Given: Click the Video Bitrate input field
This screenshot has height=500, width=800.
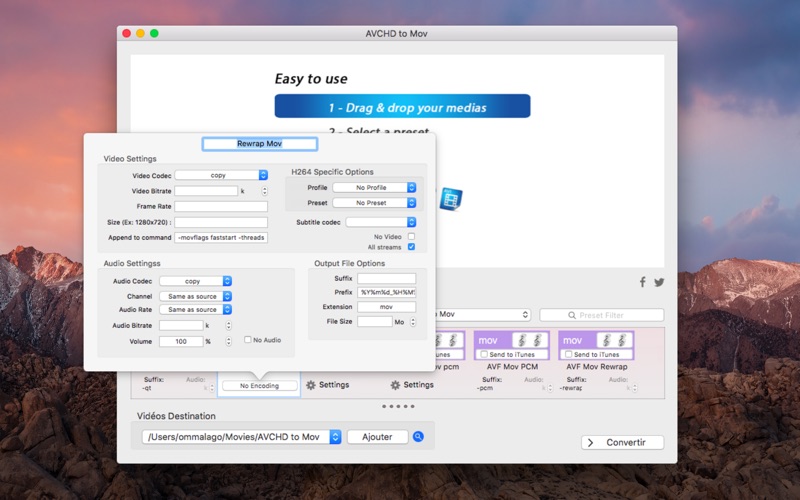Looking at the screenshot, I should (206, 191).
